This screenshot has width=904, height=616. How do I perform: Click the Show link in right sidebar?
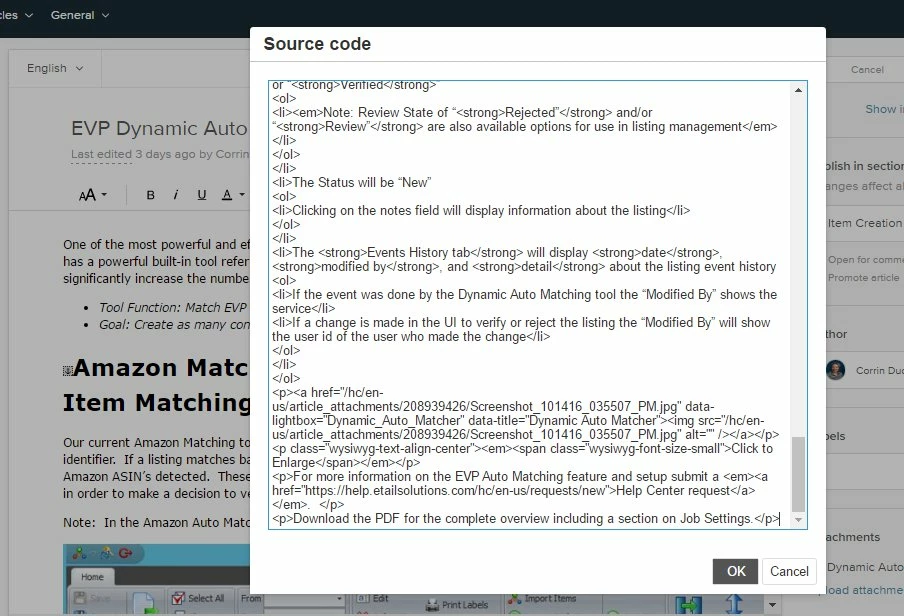click(x=884, y=109)
